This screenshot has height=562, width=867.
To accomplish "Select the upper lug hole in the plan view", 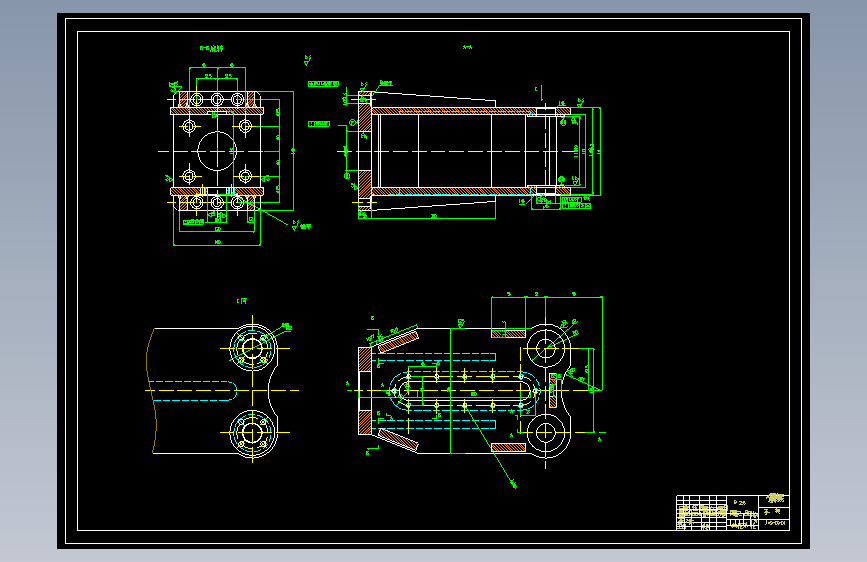I will (x=546, y=348).
